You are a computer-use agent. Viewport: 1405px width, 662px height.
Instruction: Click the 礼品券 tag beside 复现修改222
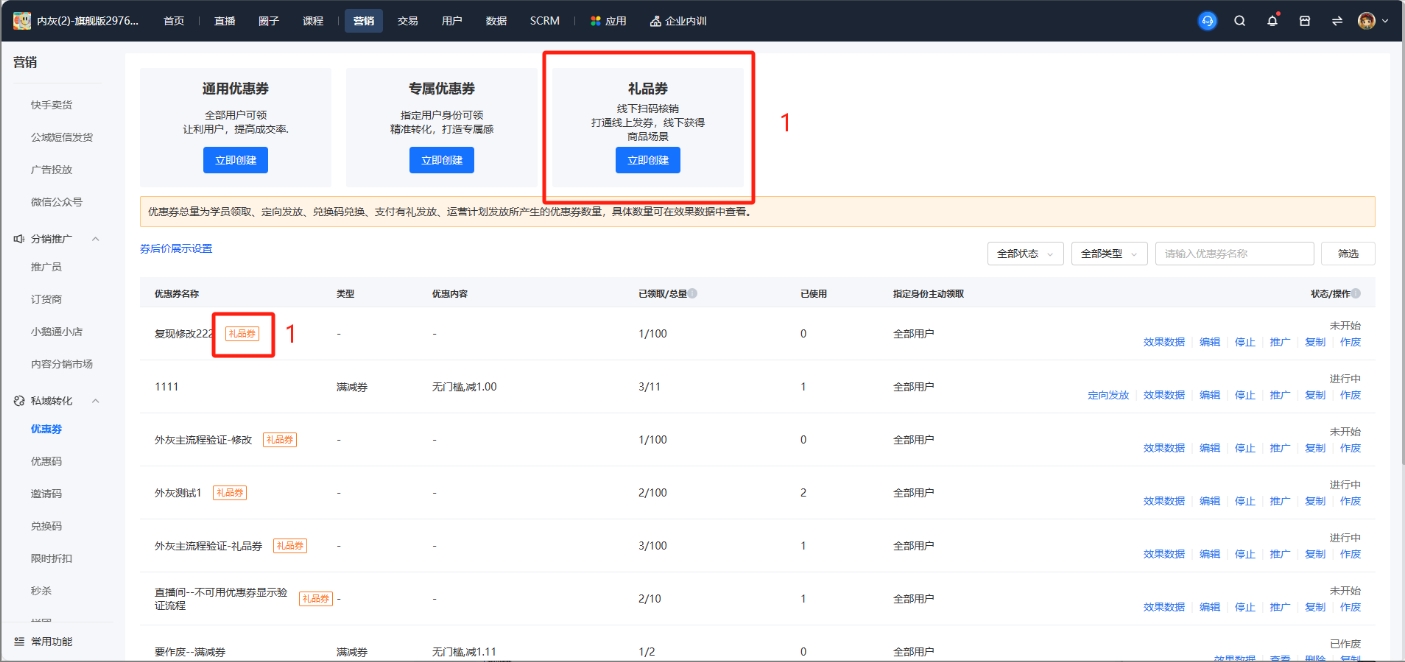pos(243,334)
